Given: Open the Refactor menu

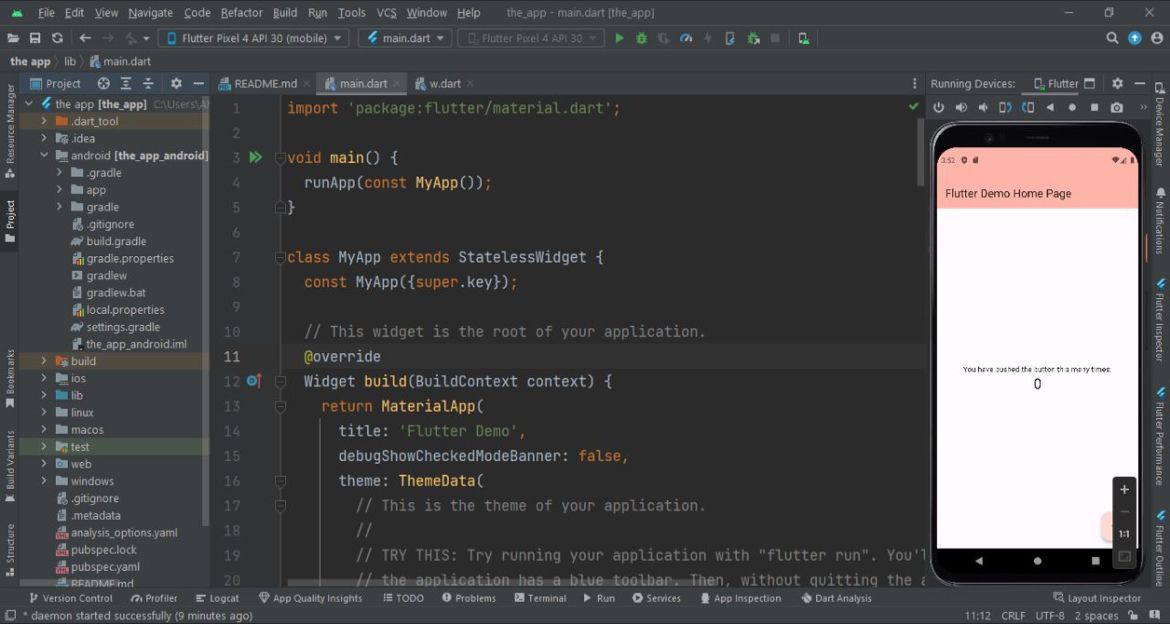Looking at the screenshot, I should pos(241,13).
